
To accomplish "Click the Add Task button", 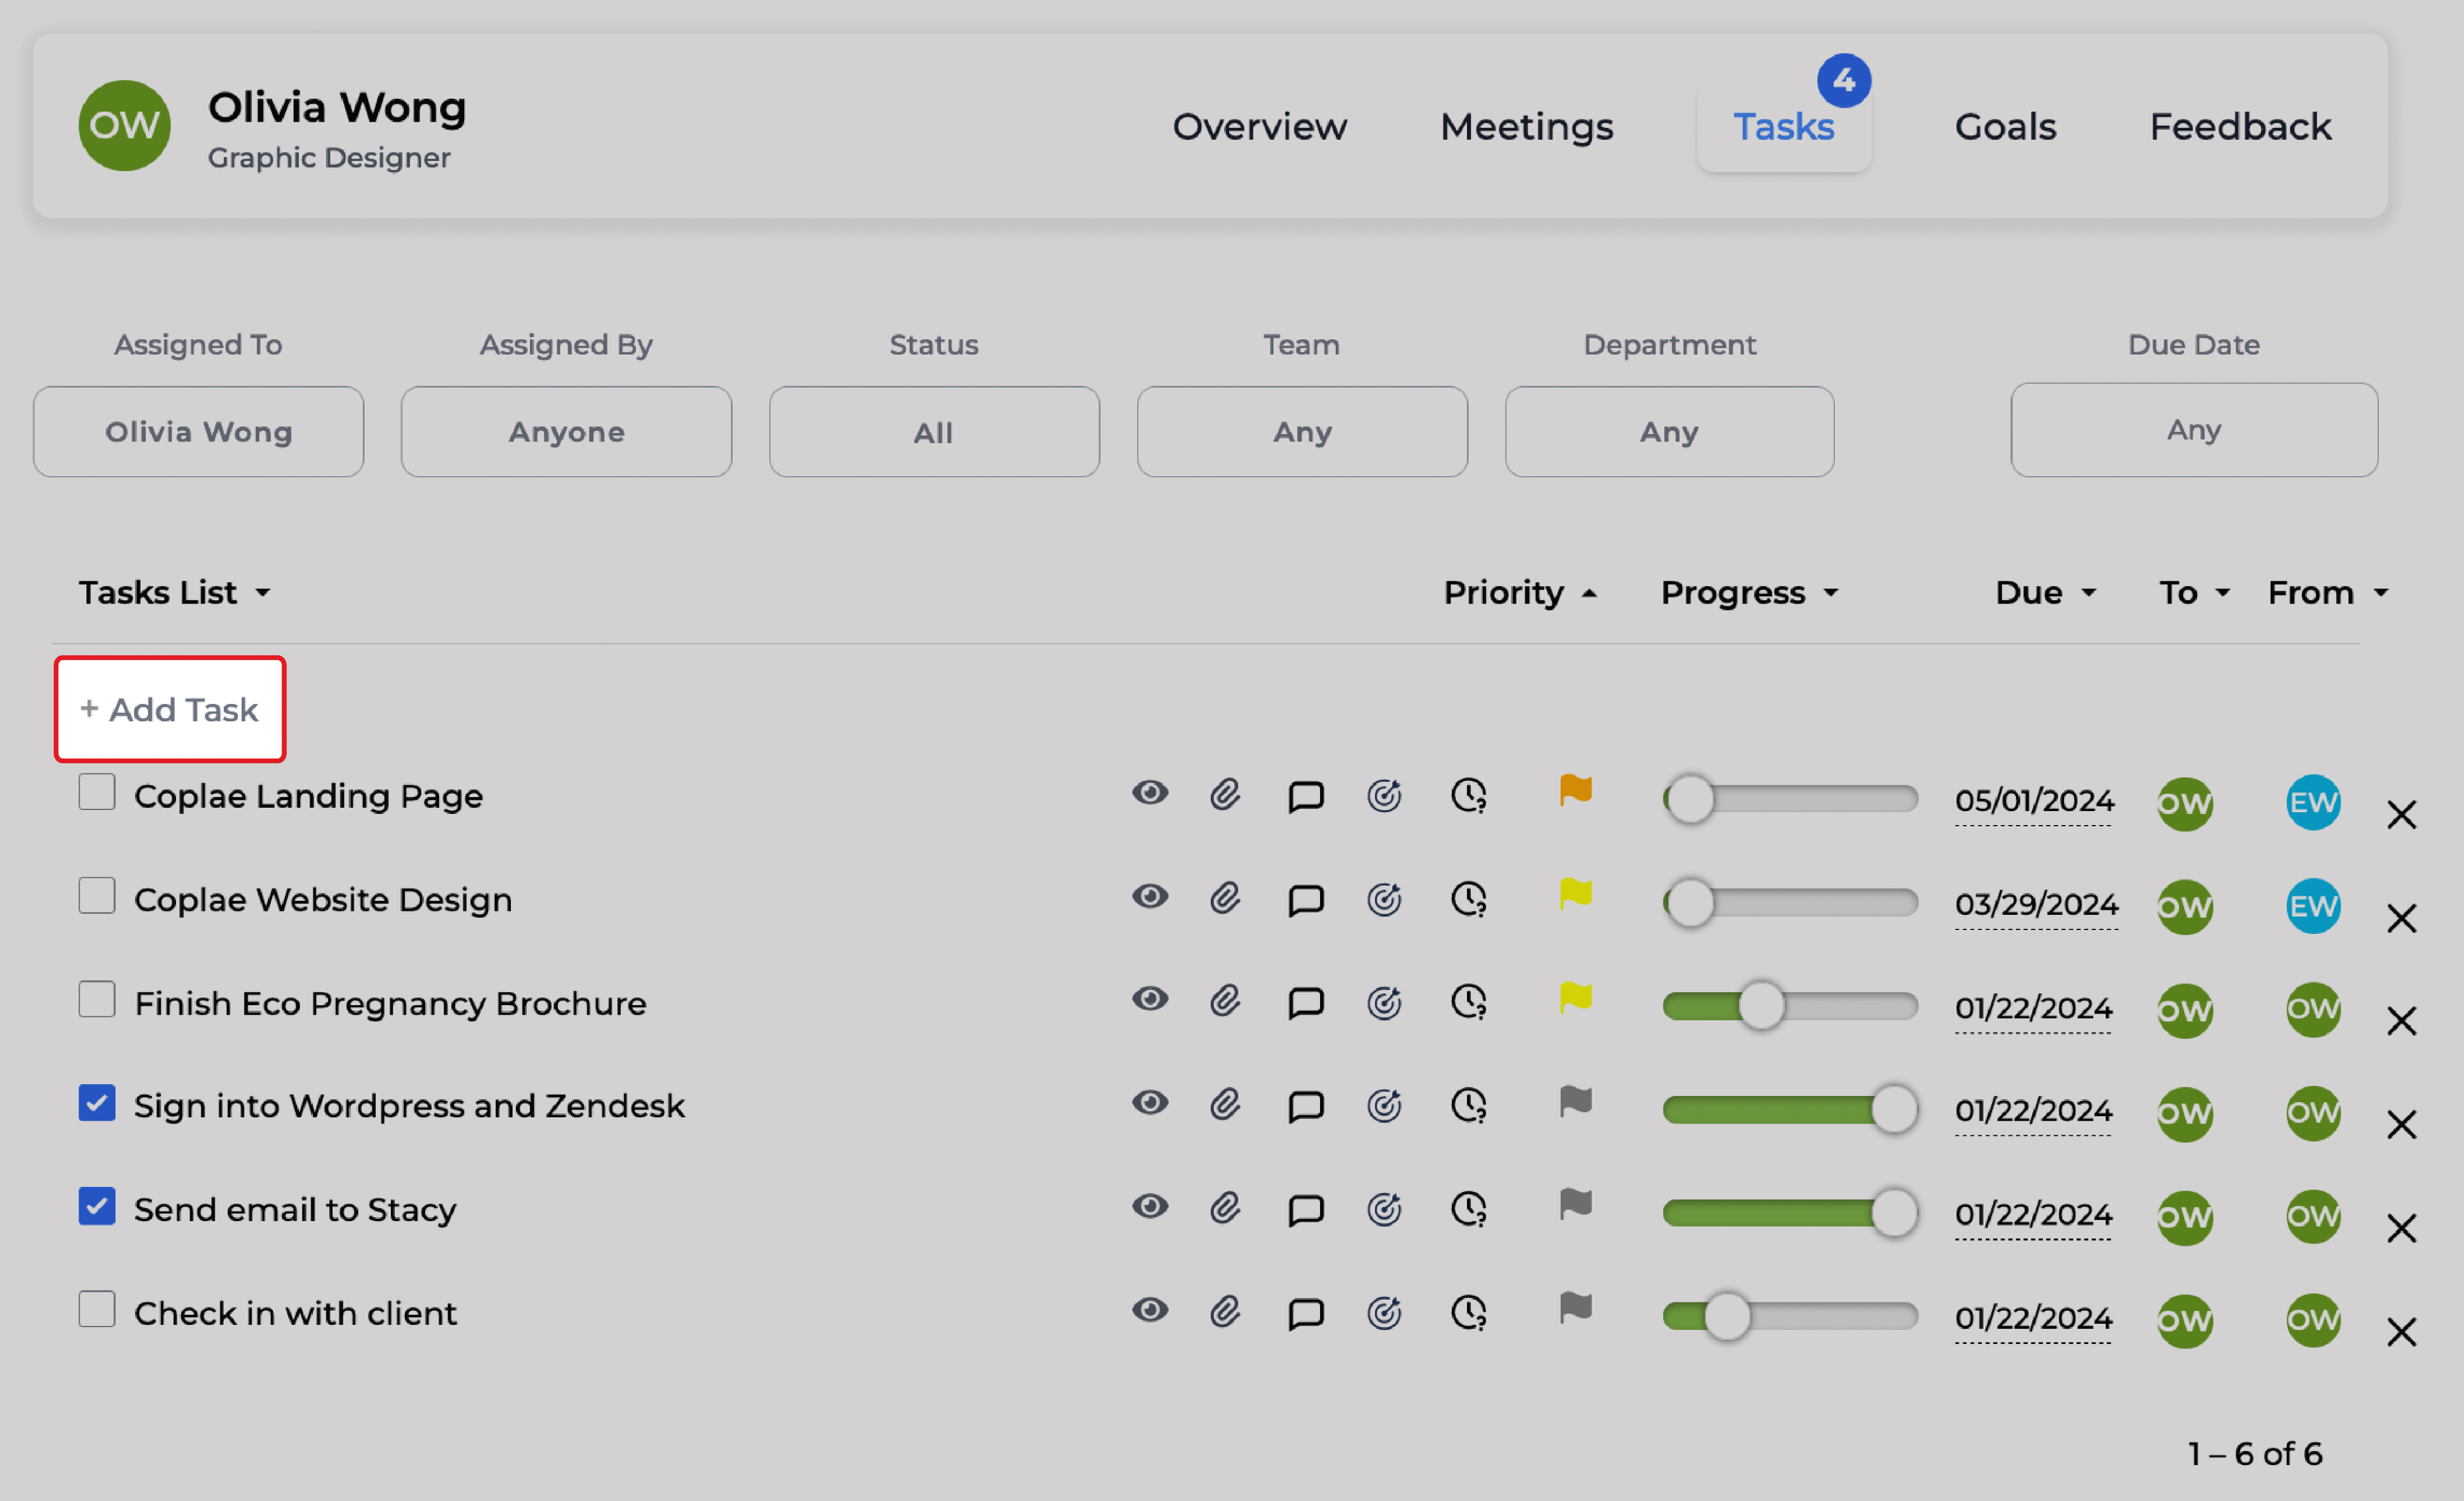I will 170,709.
